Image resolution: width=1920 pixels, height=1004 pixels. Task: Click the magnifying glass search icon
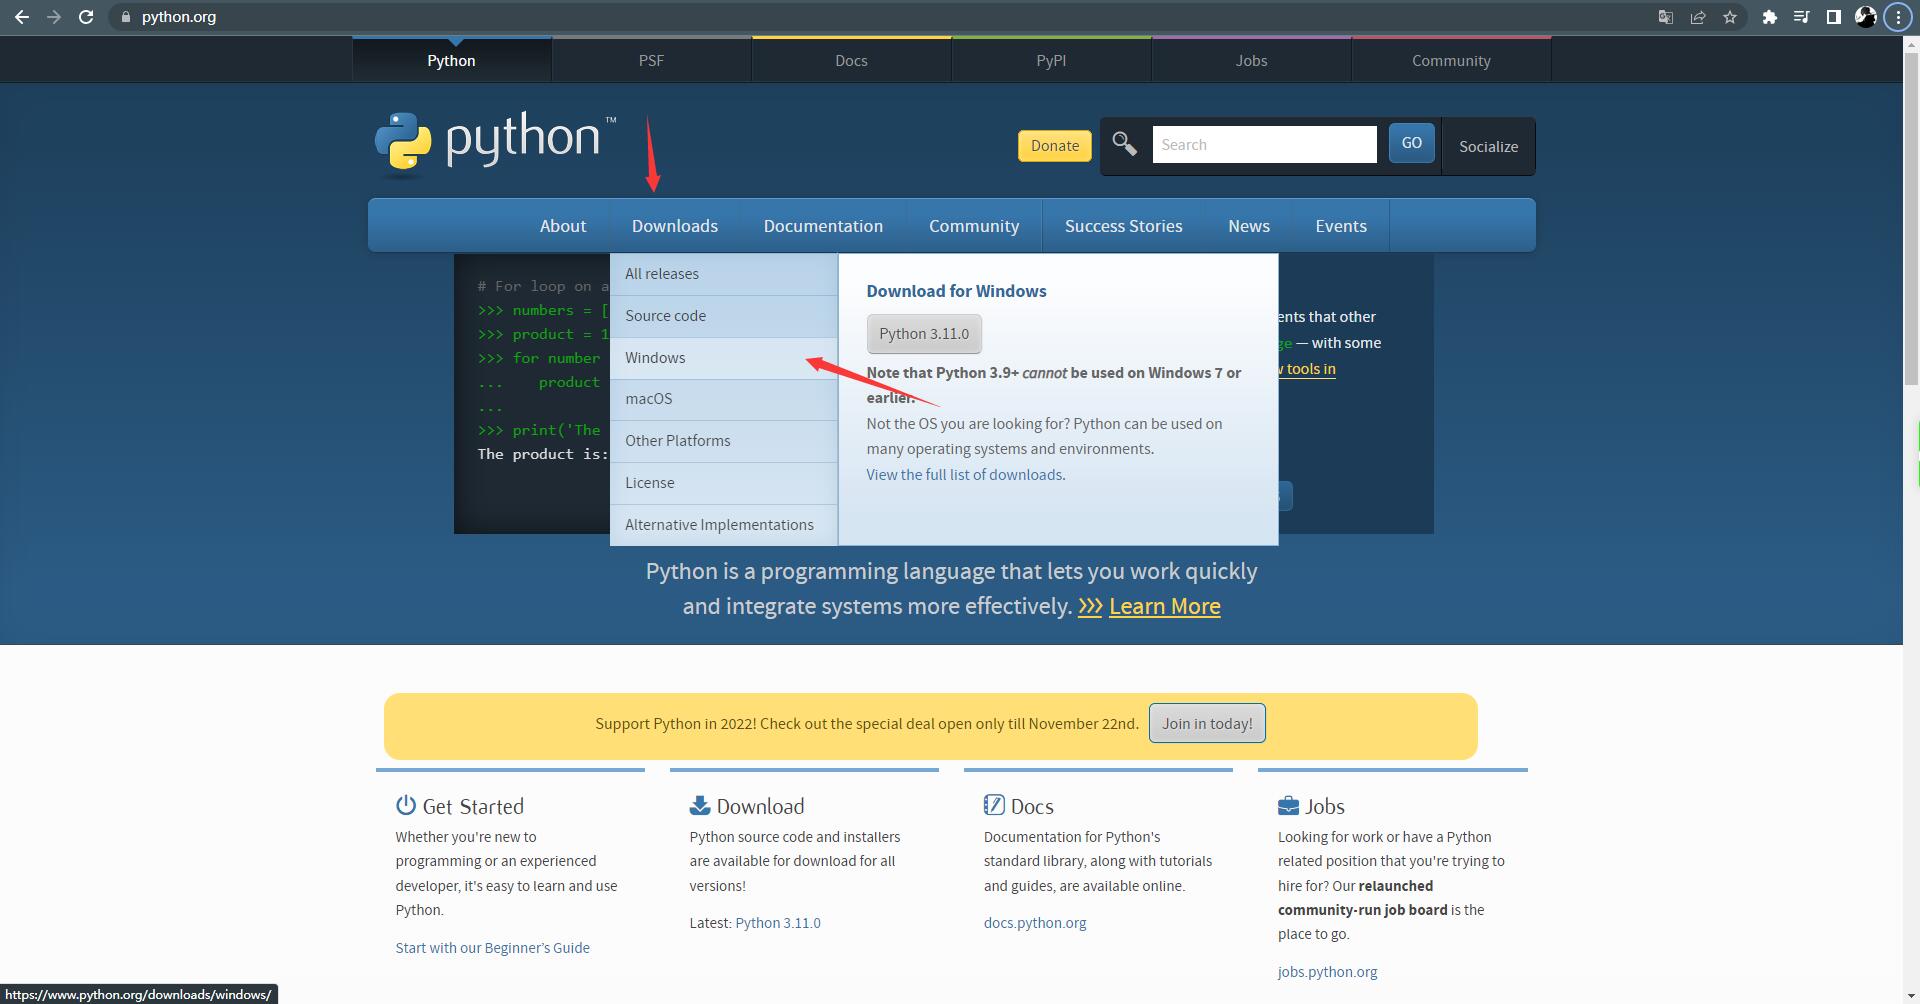(1125, 145)
